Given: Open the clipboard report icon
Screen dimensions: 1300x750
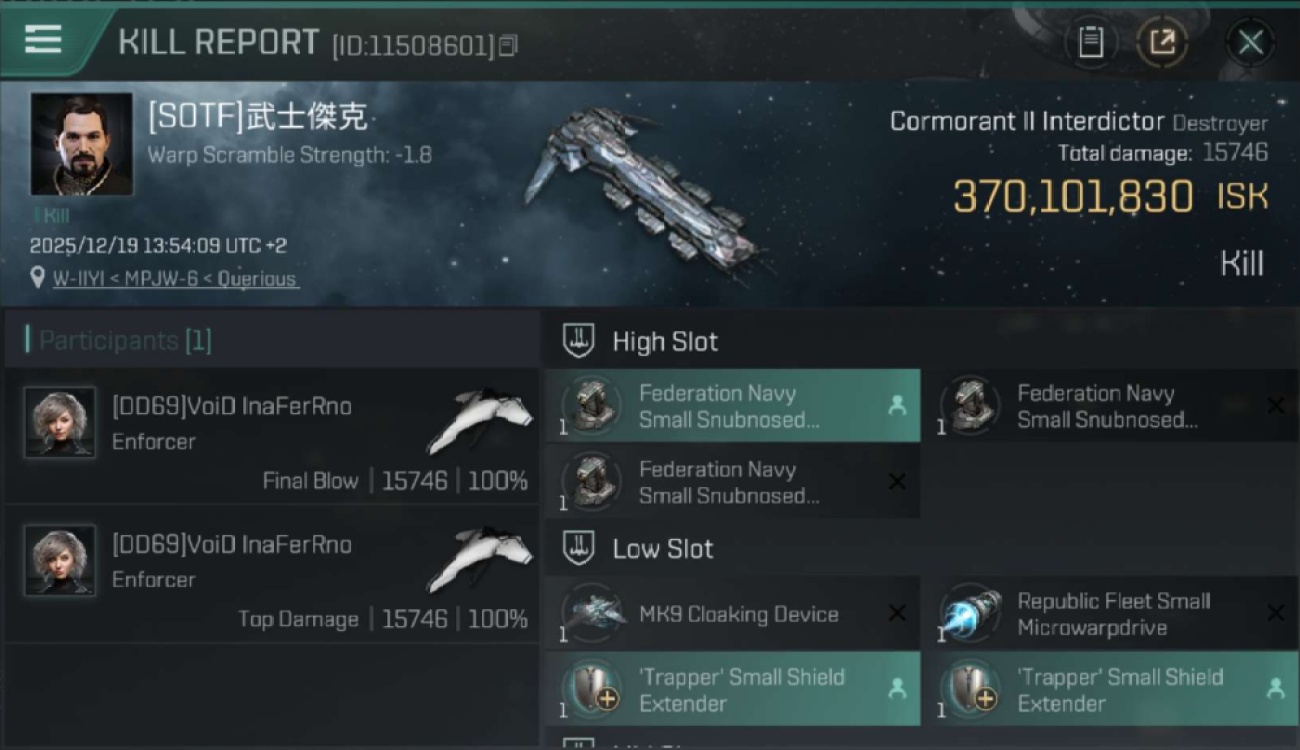Looking at the screenshot, I should (x=1091, y=42).
